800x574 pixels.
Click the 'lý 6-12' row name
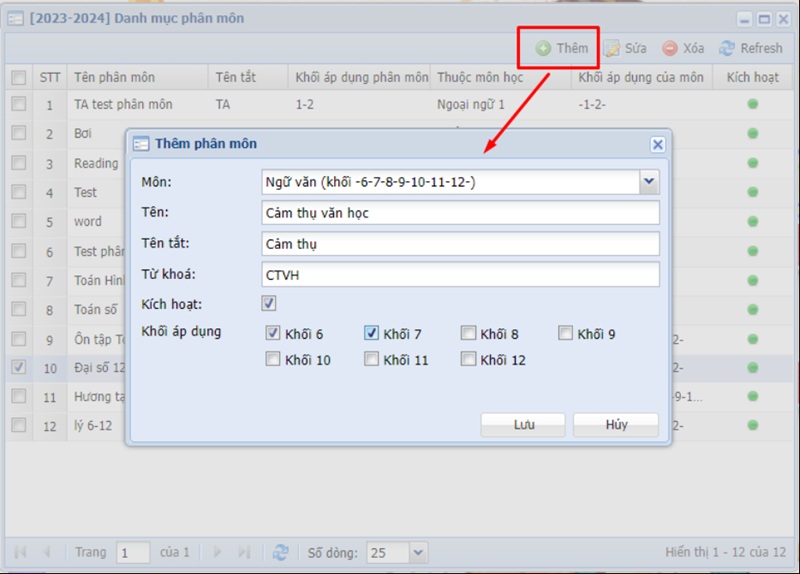[93, 426]
